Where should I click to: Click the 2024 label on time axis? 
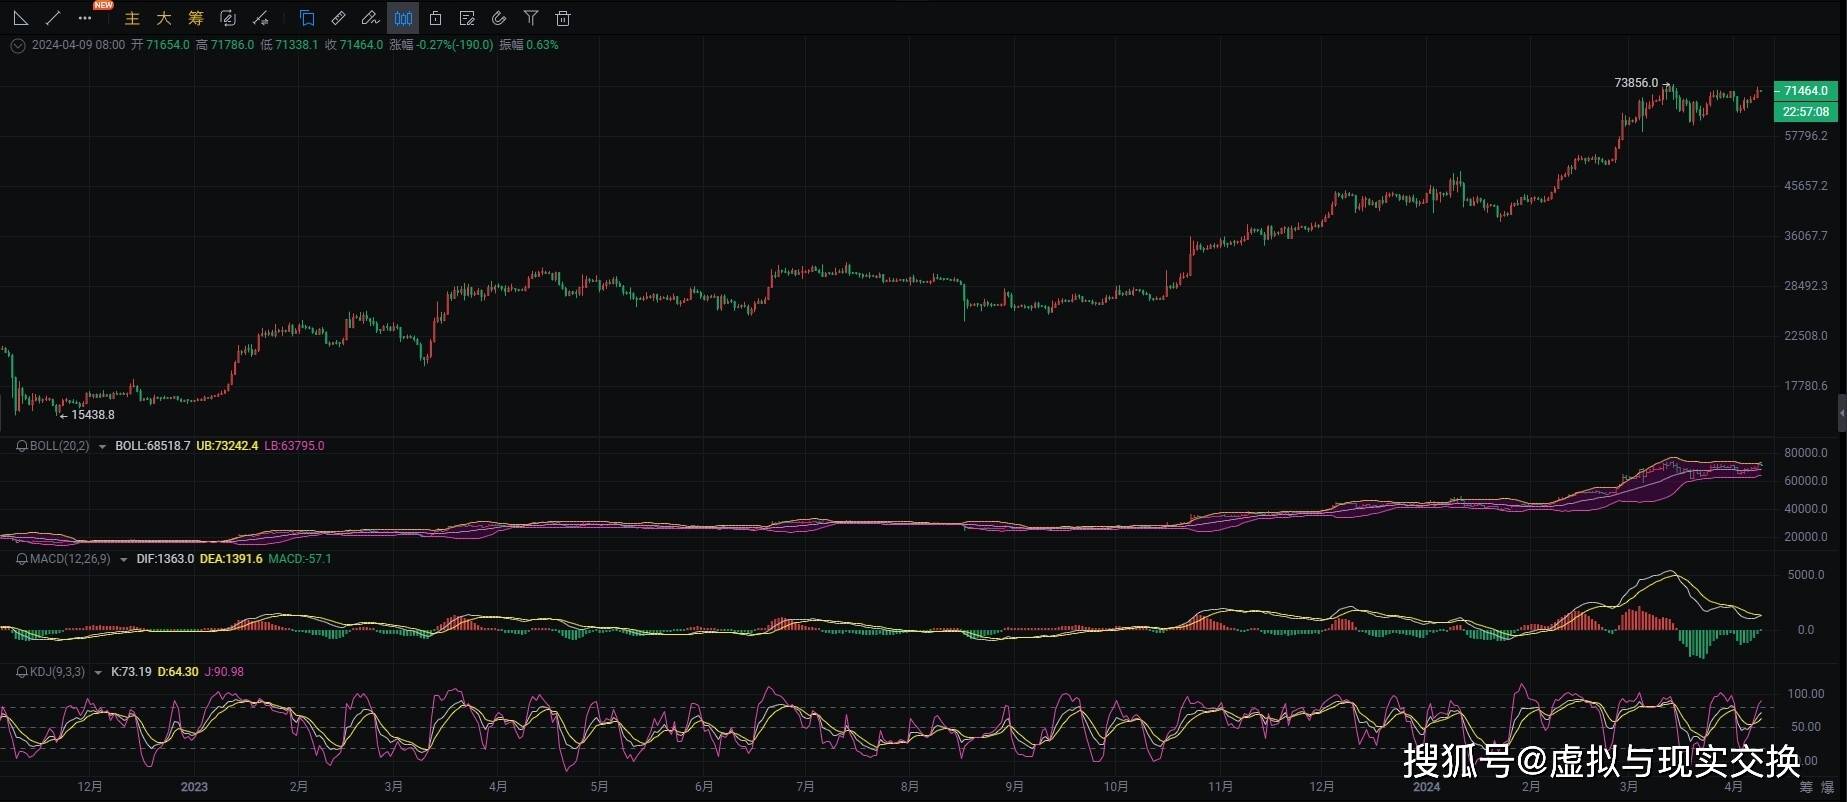[x=1426, y=787]
